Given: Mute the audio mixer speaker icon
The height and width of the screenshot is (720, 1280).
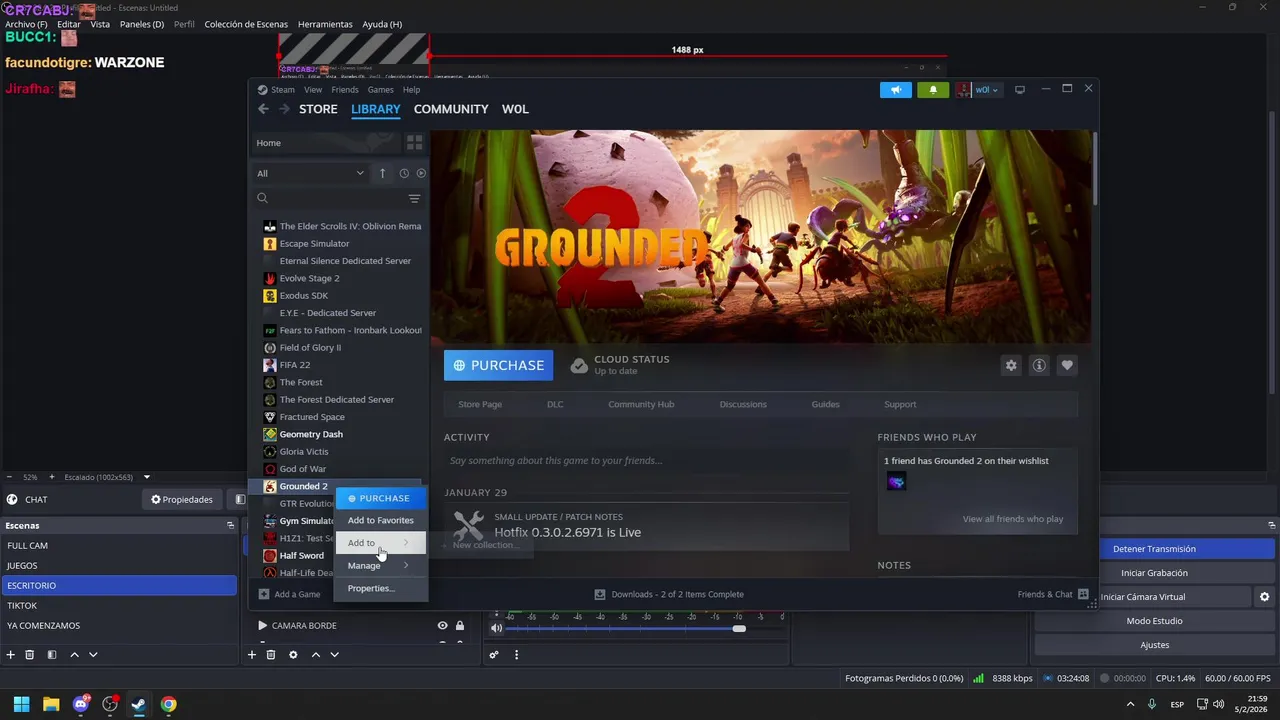Looking at the screenshot, I should click(496, 628).
